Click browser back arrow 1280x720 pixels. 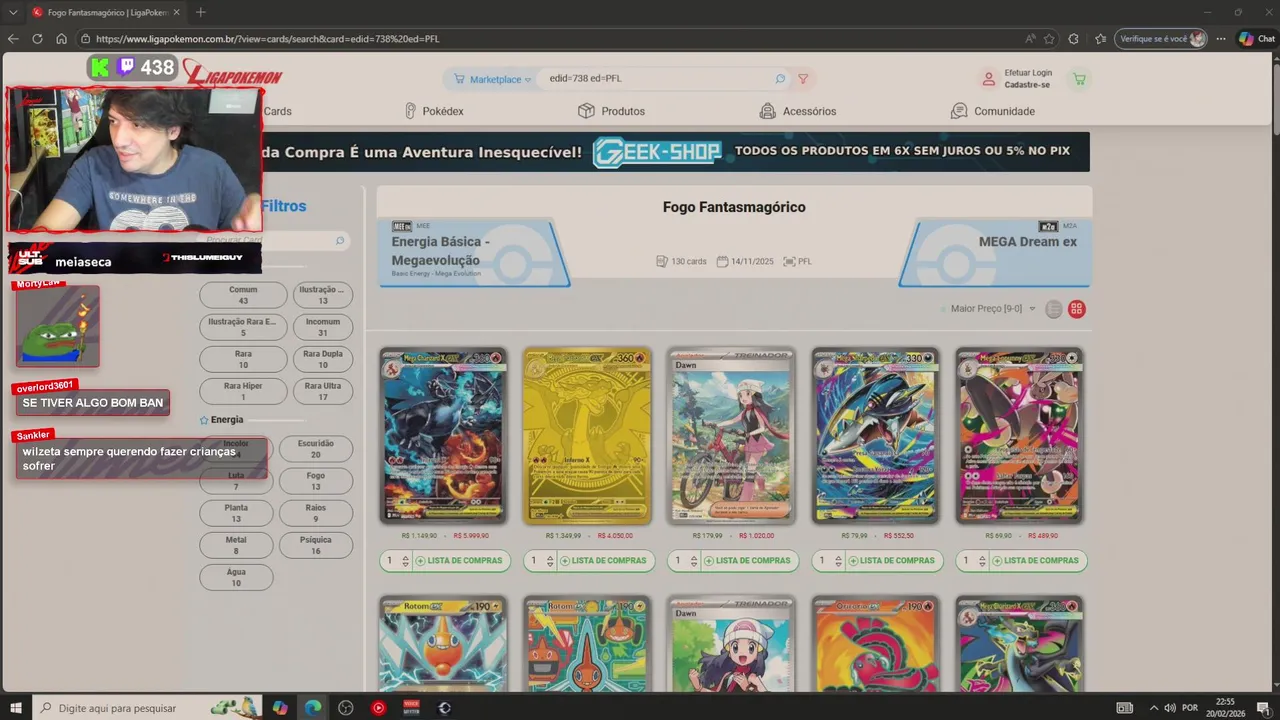pyautogui.click(x=13, y=39)
